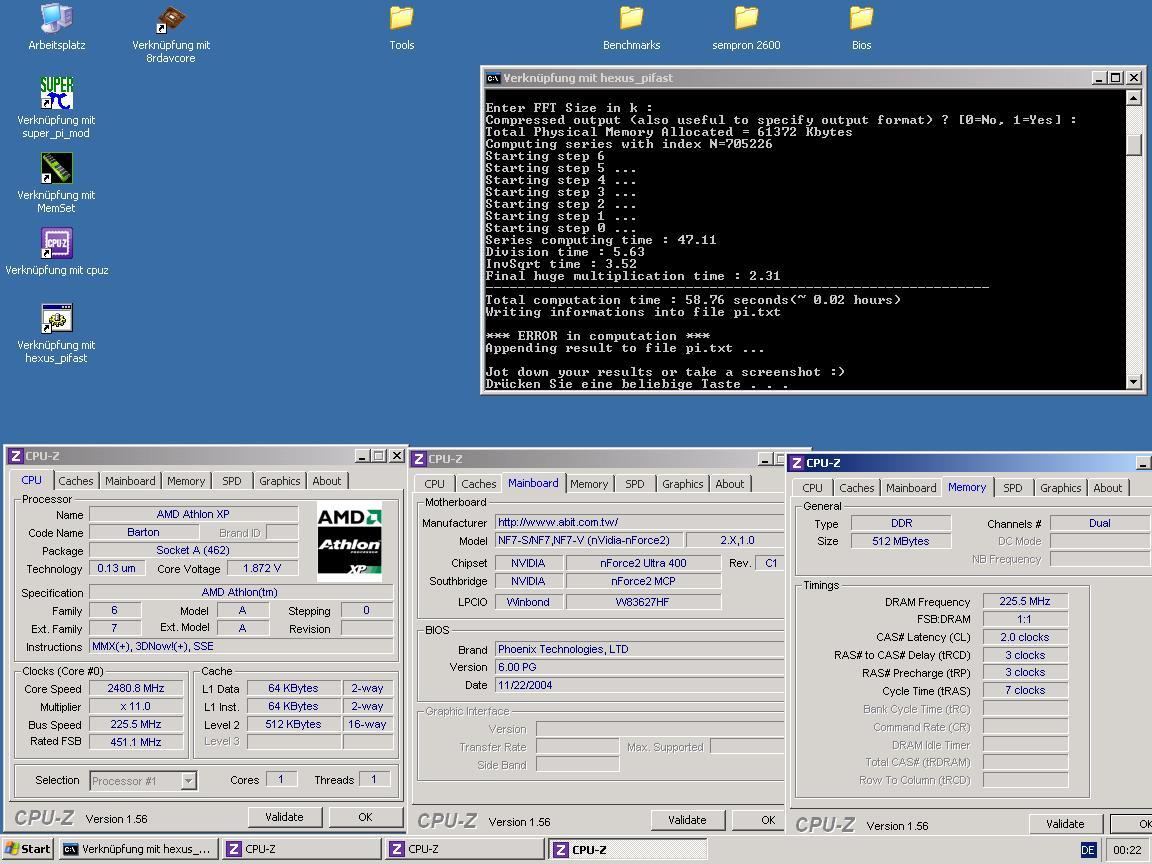Click the taskbar clock 00:22
Viewport: 1152px width, 864px height.
(1127, 850)
